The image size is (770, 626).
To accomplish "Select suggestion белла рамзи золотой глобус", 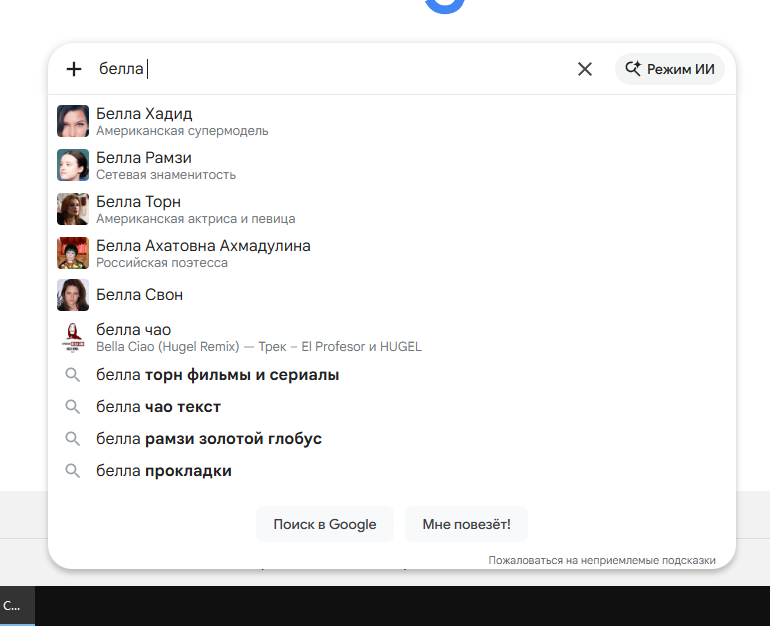I will pos(392,439).
